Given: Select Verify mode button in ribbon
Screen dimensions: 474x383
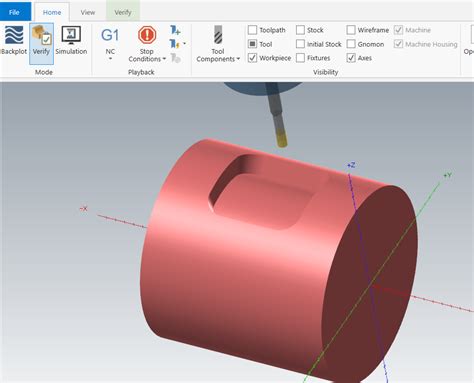Looking at the screenshot, I should [x=41, y=44].
